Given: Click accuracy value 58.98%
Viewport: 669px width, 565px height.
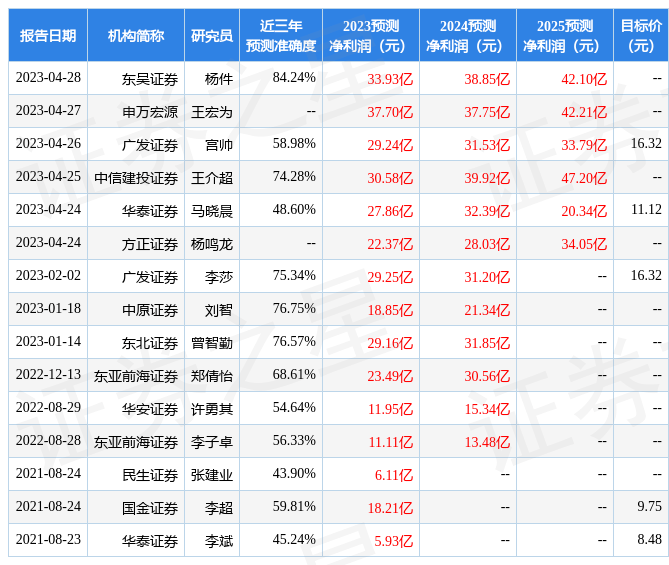Looking at the screenshot, I should [294, 143].
